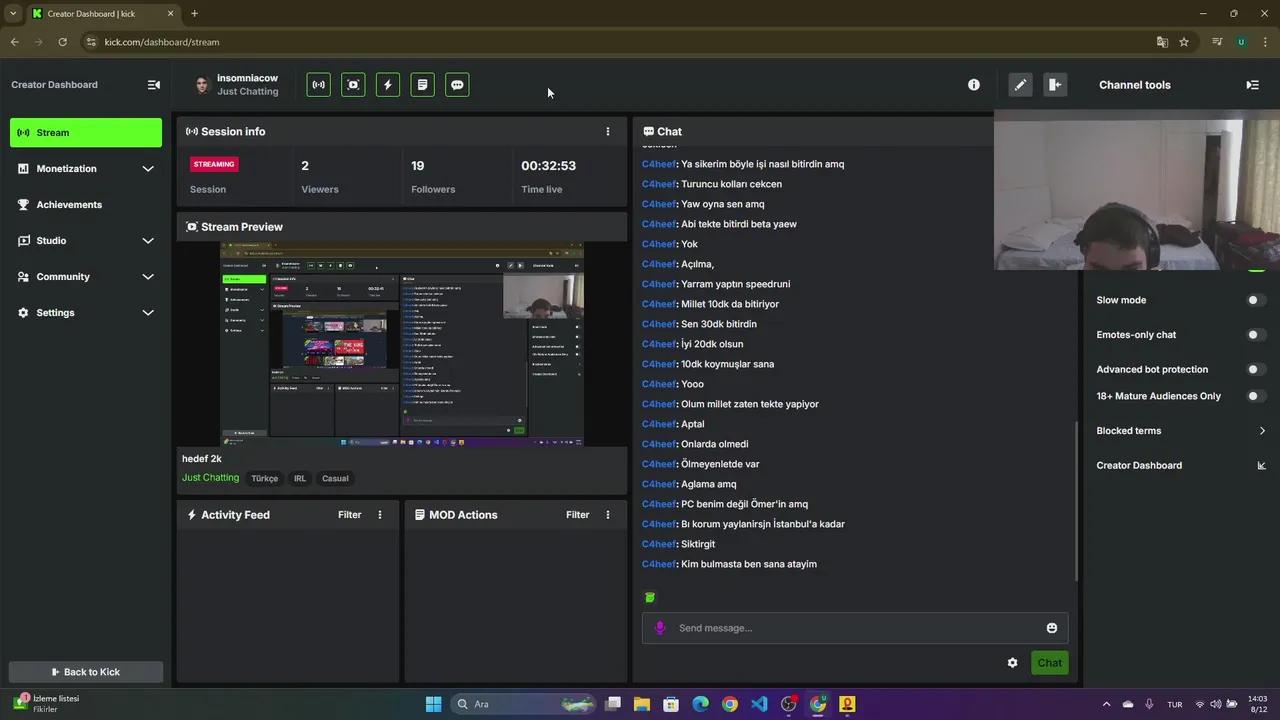Toggle the Stream Preview panel icon in top bar
The height and width of the screenshot is (720, 1280).
coord(353,85)
